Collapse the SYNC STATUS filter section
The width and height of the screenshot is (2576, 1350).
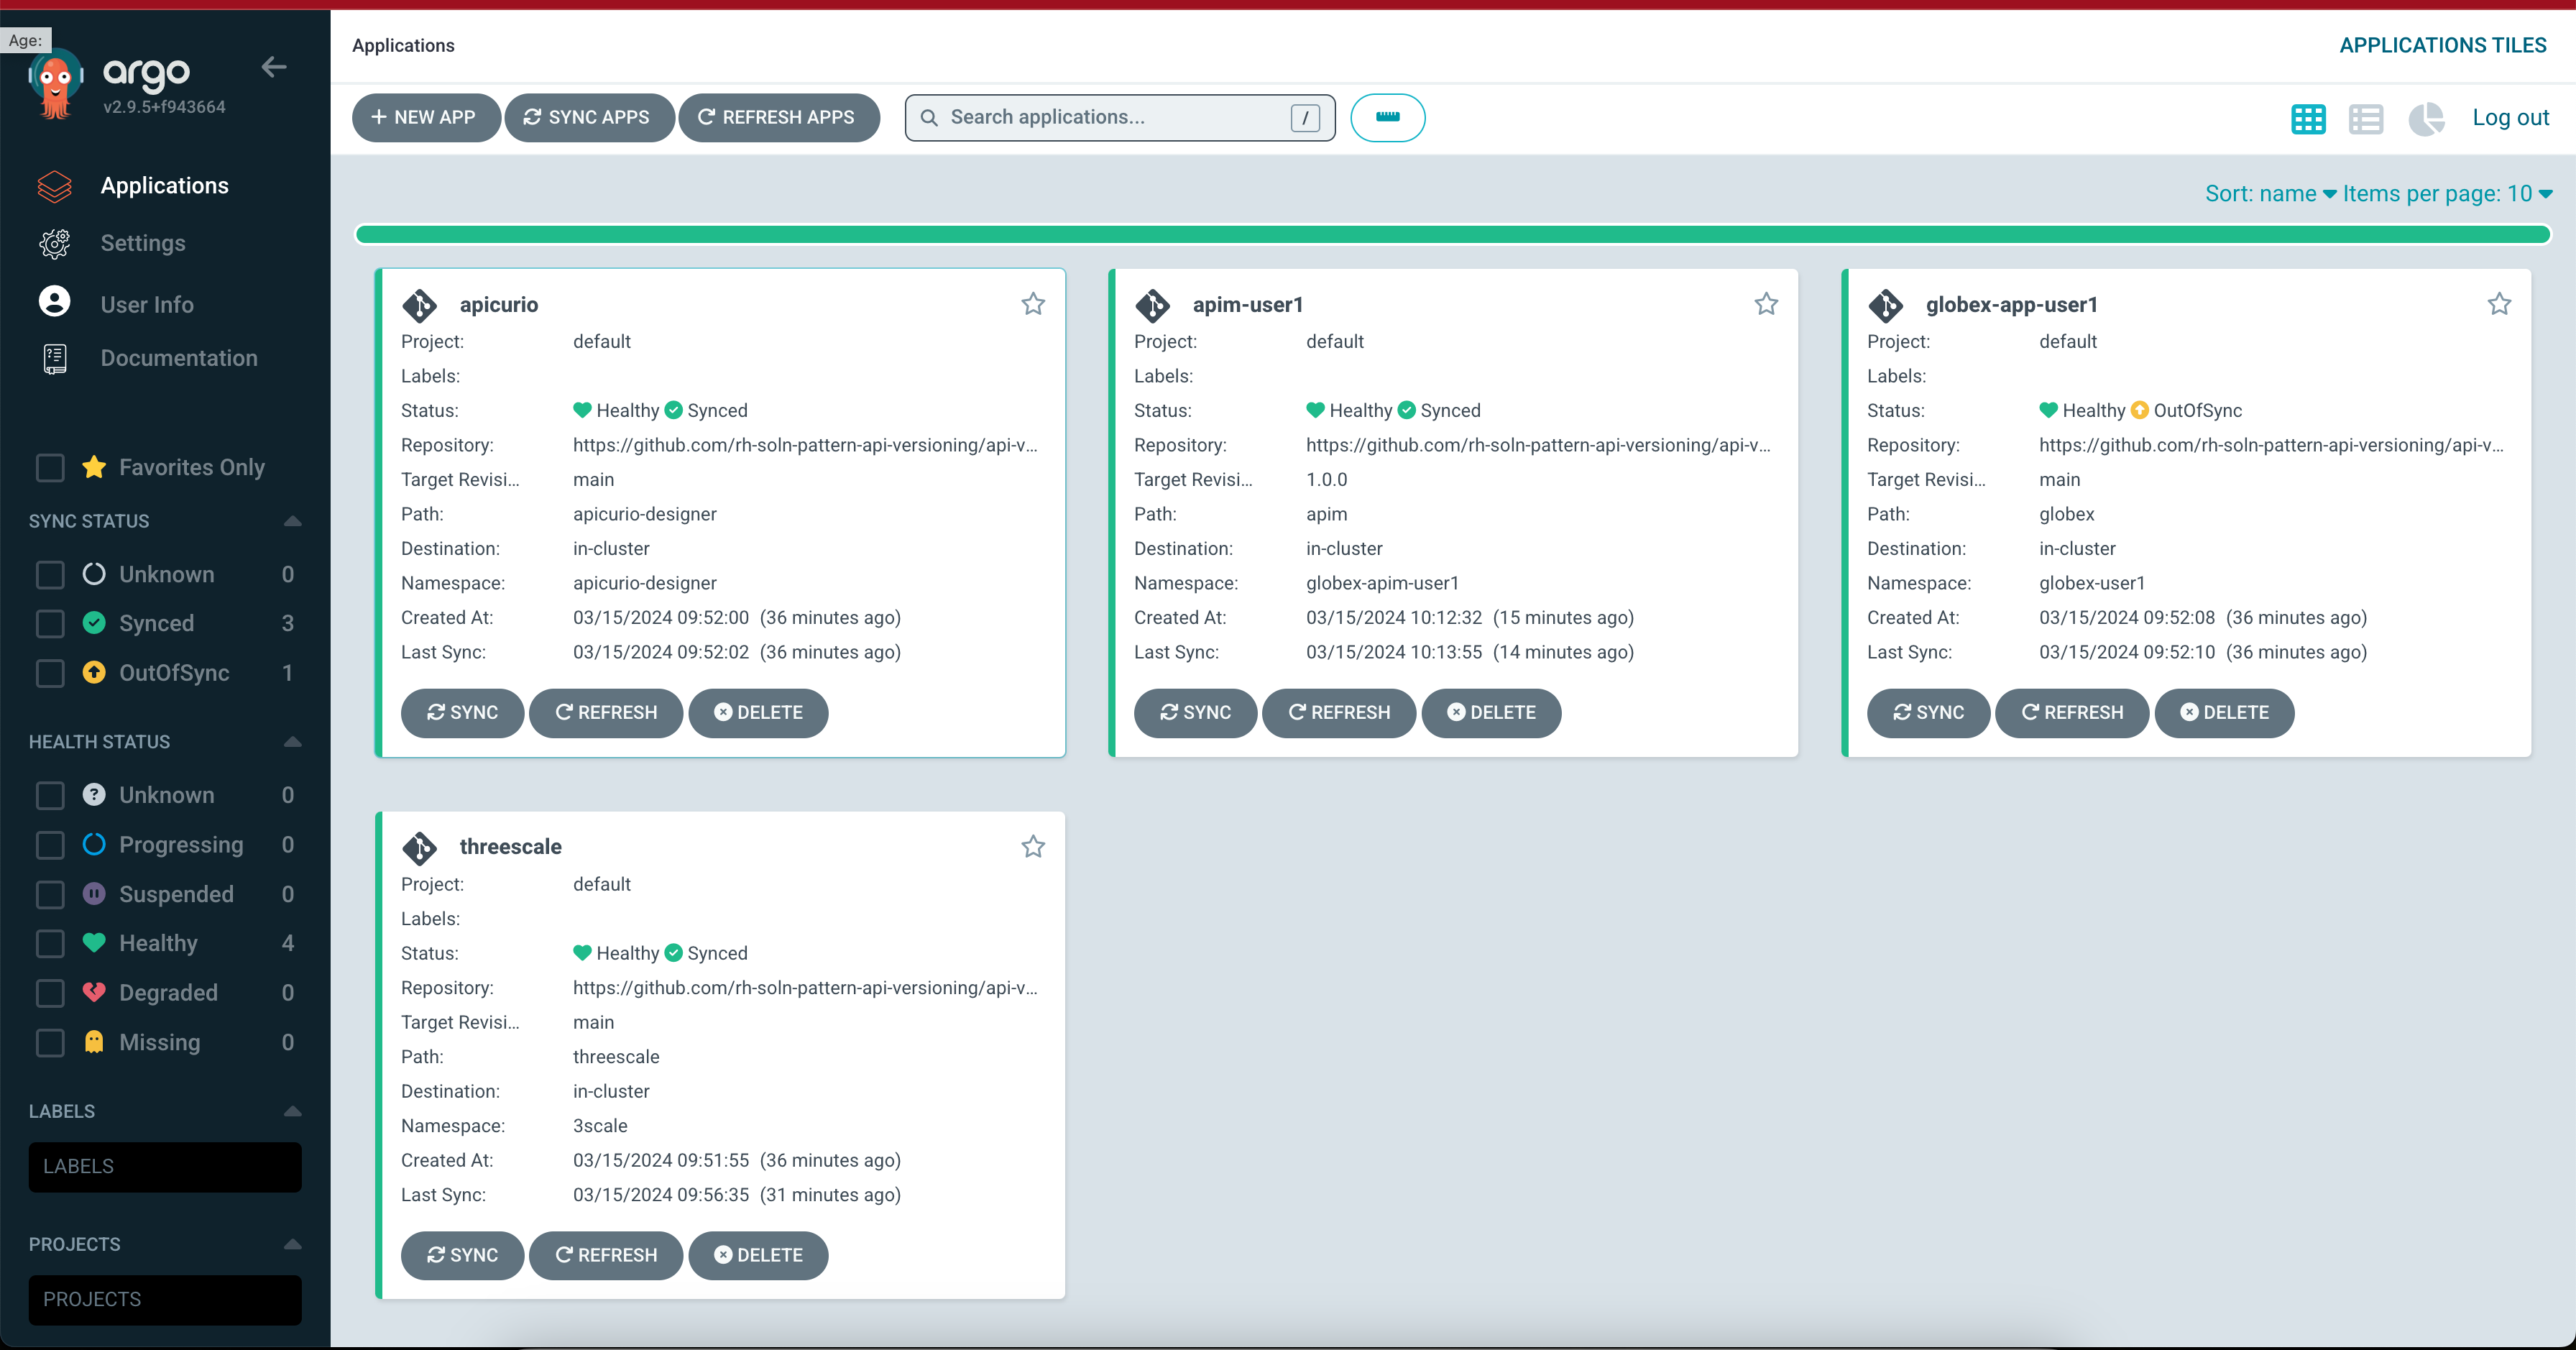pyautogui.click(x=292, y=521)
